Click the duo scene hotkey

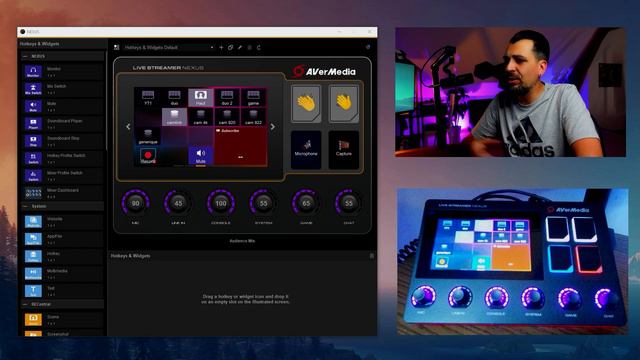click(x=174, y=98)
